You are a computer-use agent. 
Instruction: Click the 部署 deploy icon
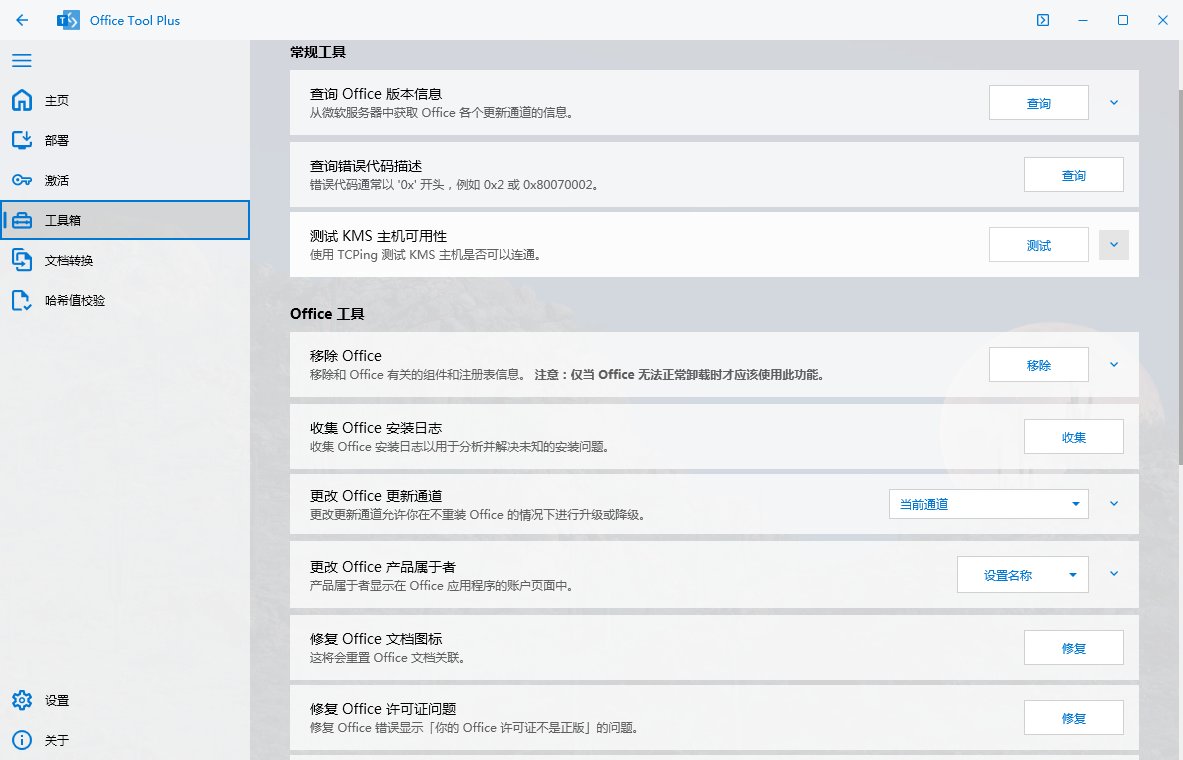[x=22, y=140]
